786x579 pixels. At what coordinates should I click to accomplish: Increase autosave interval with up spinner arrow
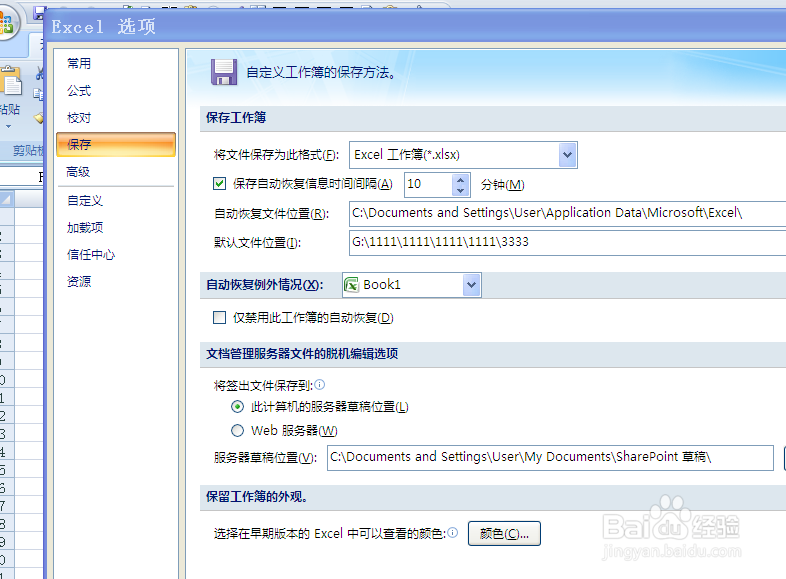[461, 179]
